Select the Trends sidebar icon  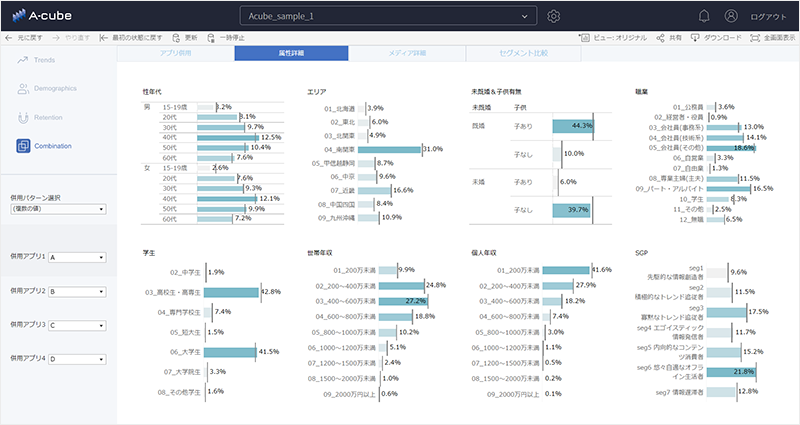pyautogui.click(x=22, y=60)
